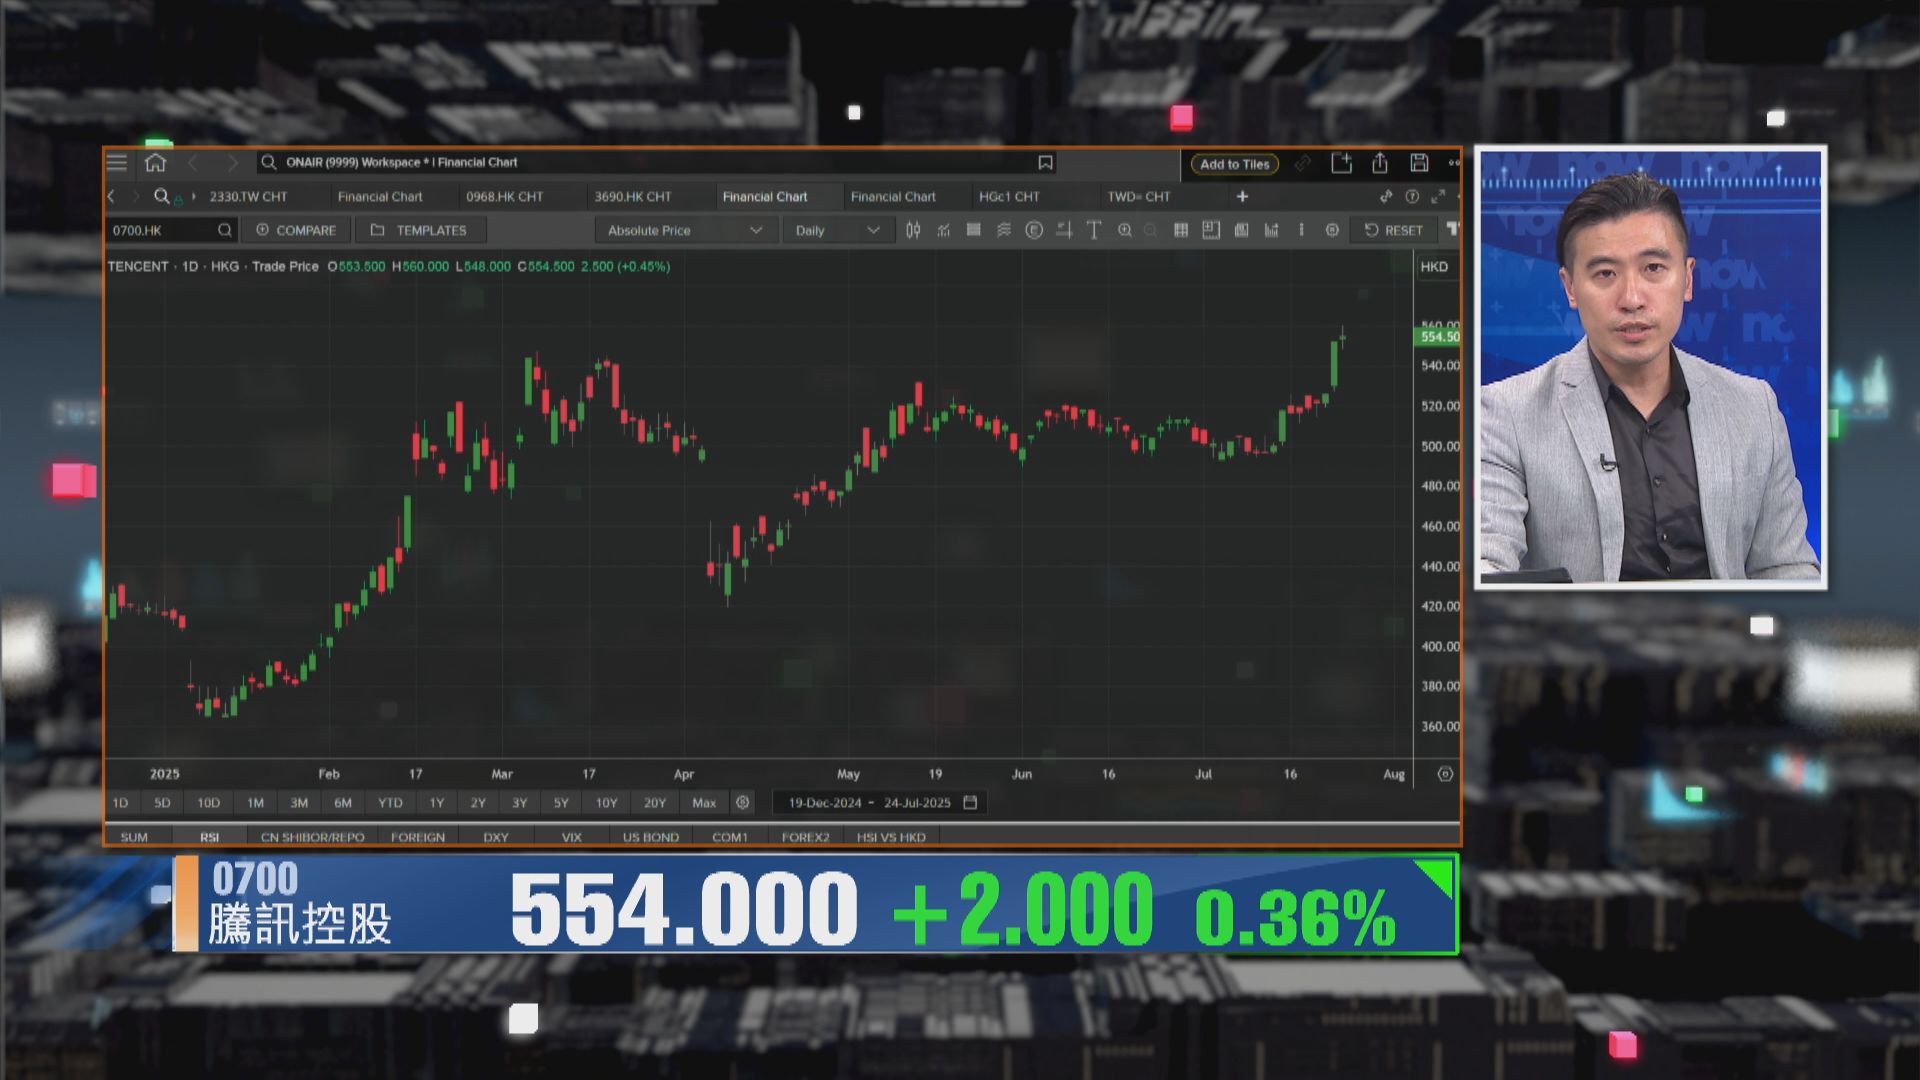Click the new-window export icon near Add to Tiles
This screenshot has height=1080, width=1920.
click(1341, 163)
